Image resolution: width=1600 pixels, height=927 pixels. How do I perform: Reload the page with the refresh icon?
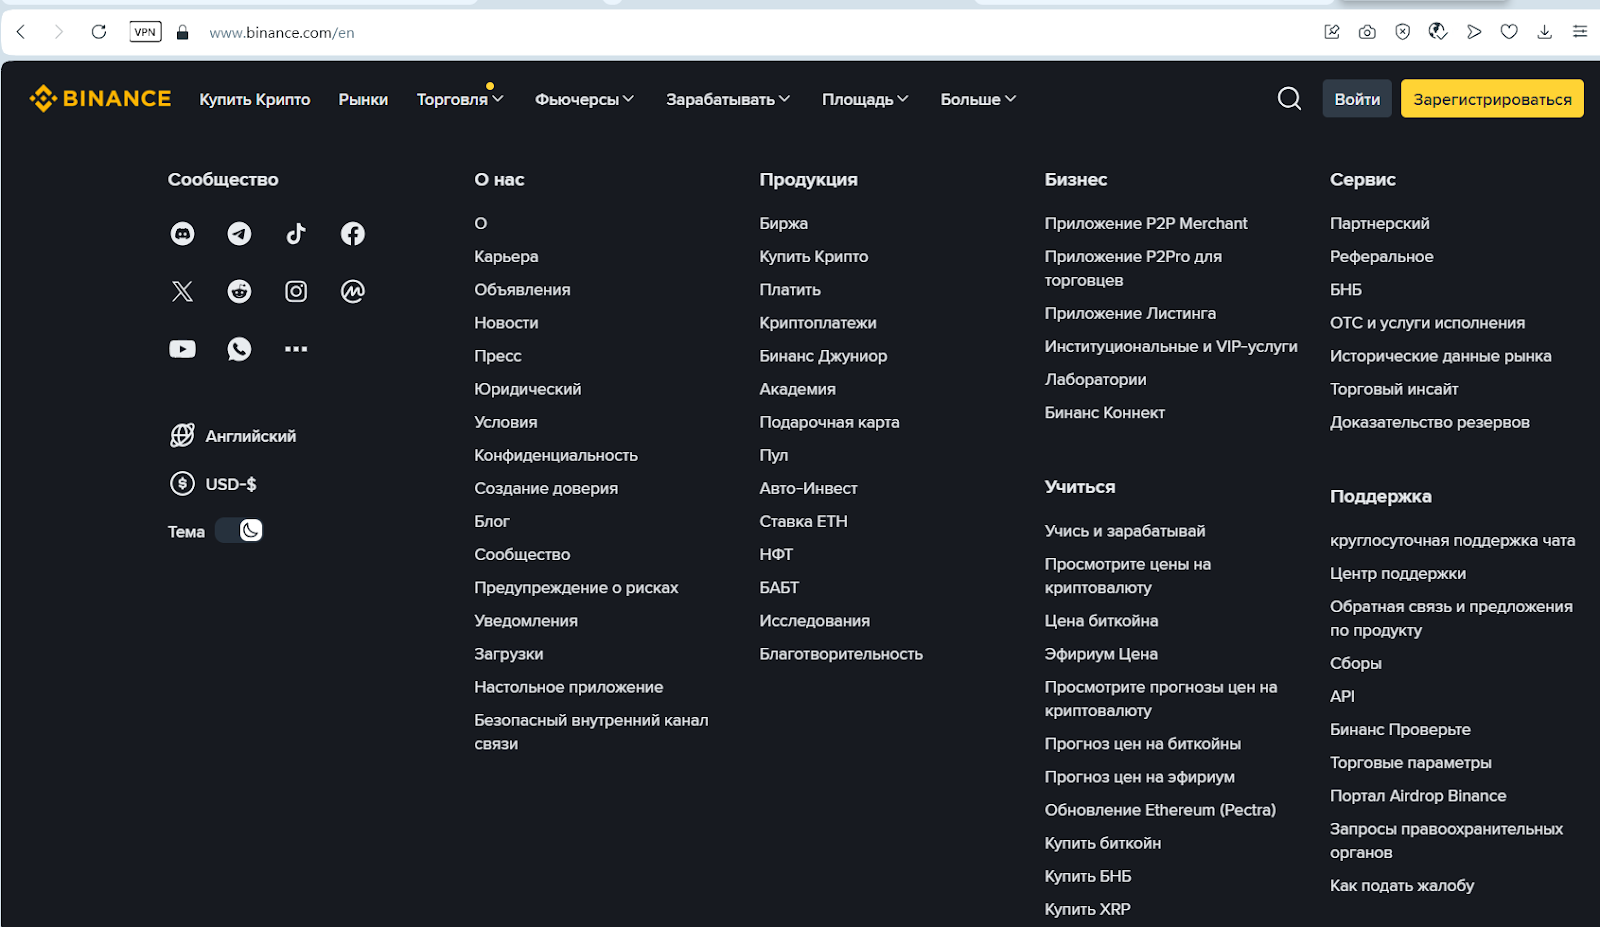[x=99, y=32]
